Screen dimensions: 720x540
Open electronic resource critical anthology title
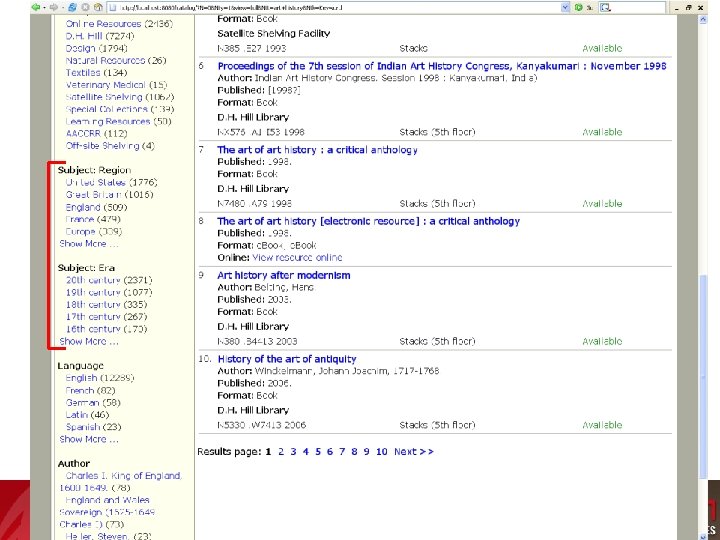pyautogui.click(x=368, y=221)
